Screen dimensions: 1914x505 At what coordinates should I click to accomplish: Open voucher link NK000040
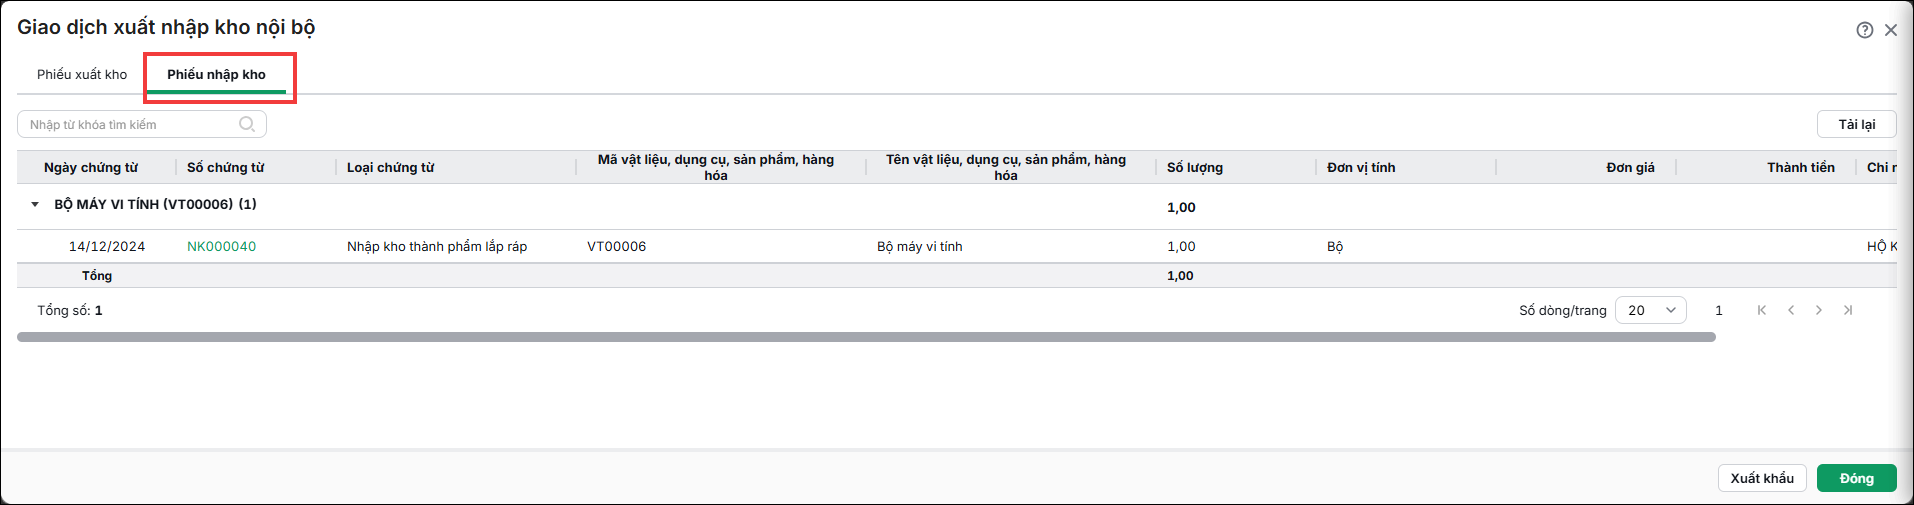click(222, 246)
